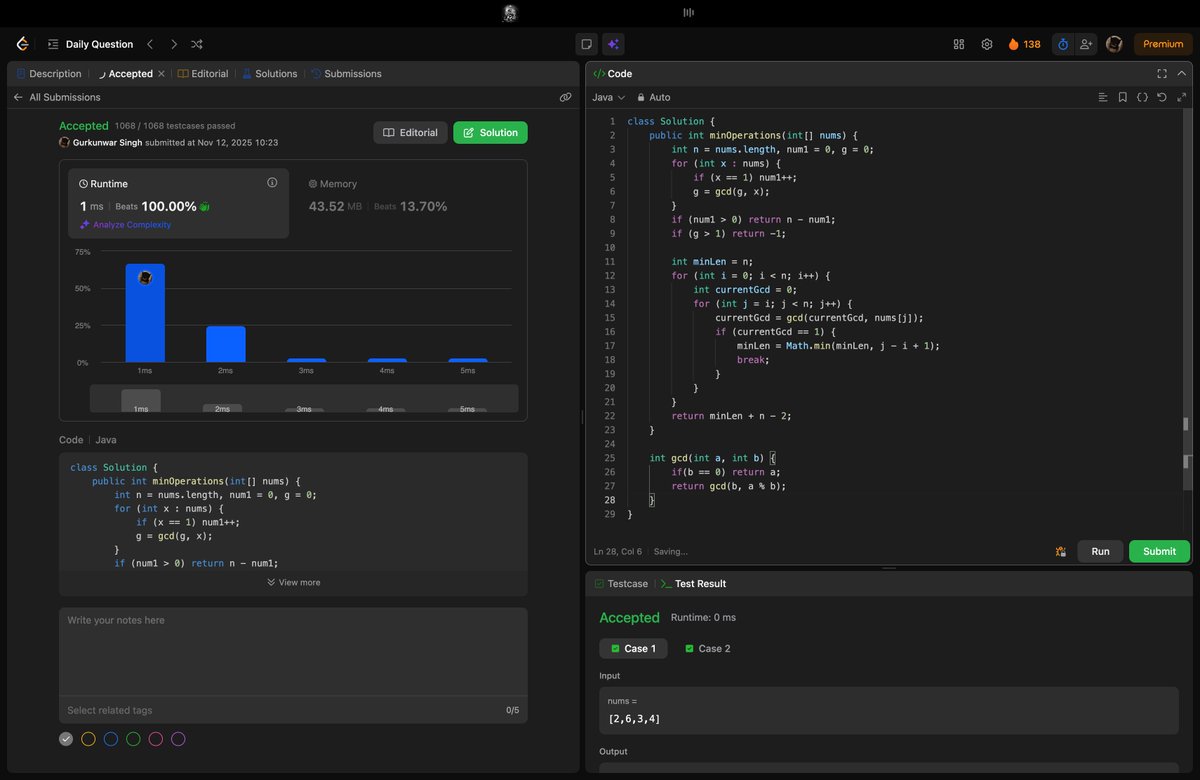The image size is (1200, 780).
Task: Open the user profile avatar menu
Action: coord(1114,44)
